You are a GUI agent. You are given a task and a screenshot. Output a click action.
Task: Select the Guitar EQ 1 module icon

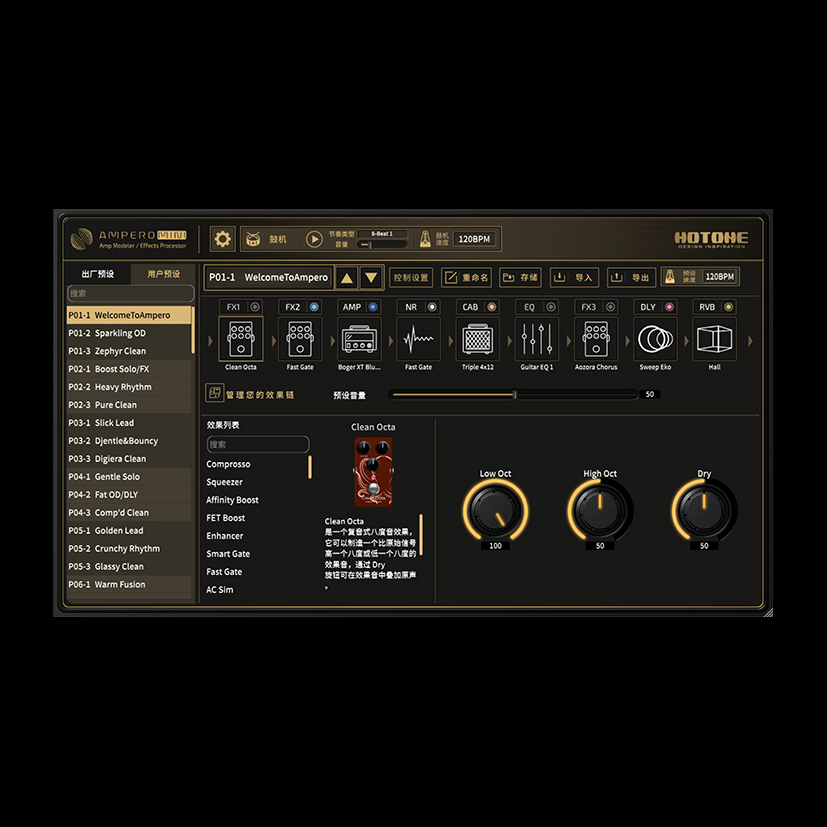point(537,340)
